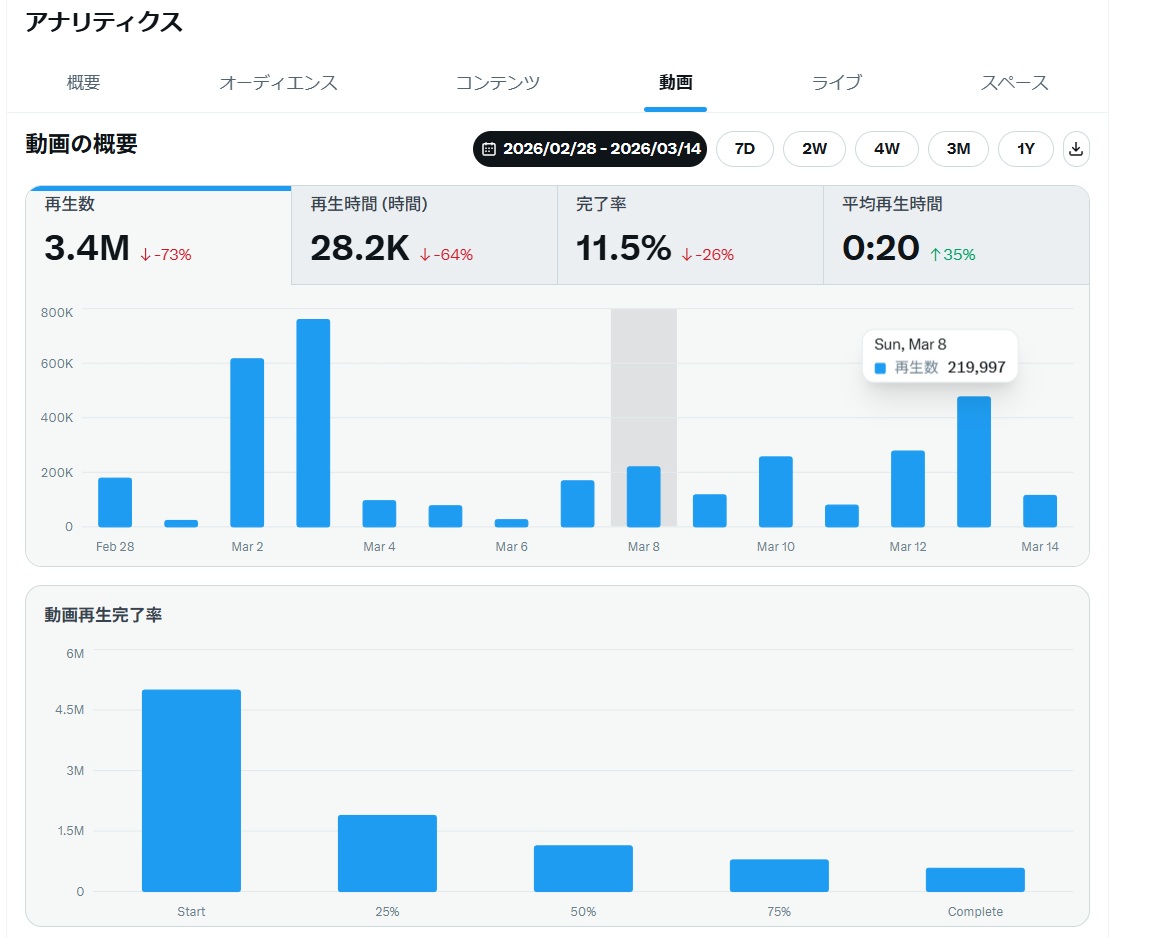1166x938 pixels.
Task: Select the 2W time range
Action: [x=814, y=149]
